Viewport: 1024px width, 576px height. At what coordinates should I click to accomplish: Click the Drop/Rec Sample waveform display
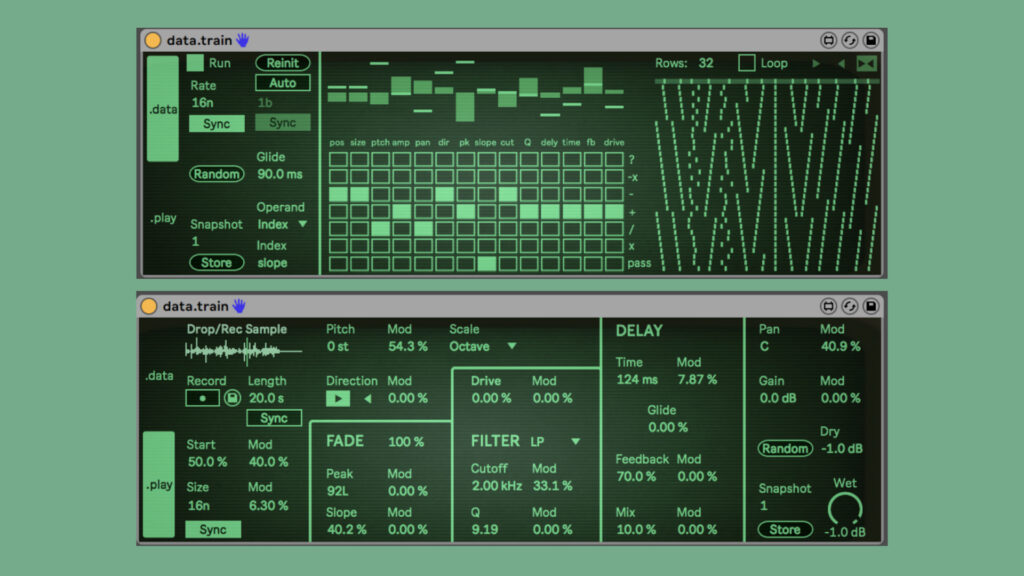click(x=243, y=351)
